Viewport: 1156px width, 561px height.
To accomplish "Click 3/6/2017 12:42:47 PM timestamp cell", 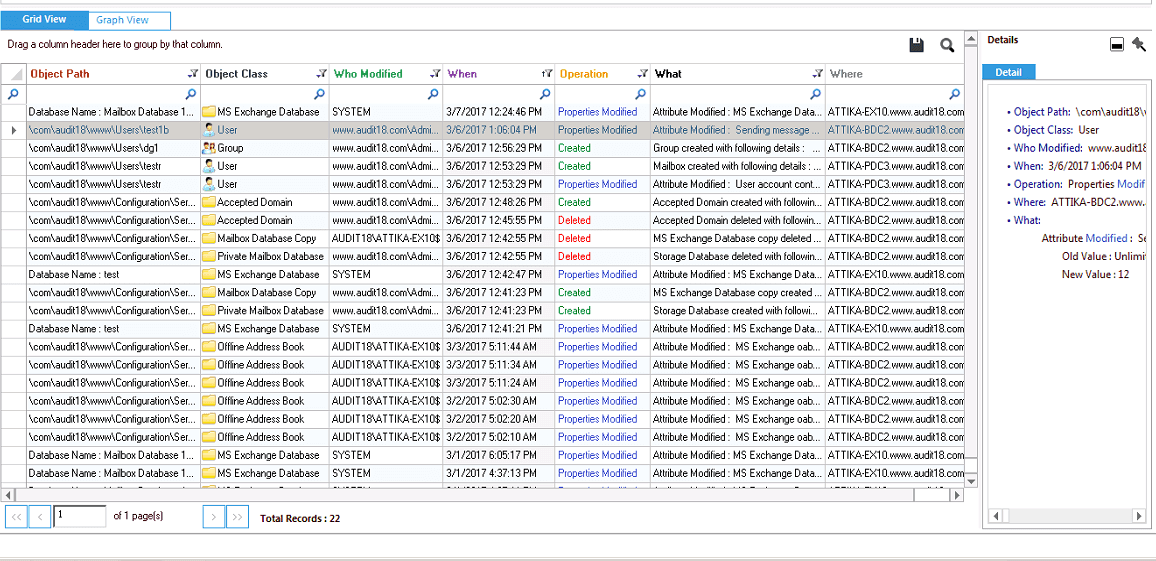I will point(499,274).
